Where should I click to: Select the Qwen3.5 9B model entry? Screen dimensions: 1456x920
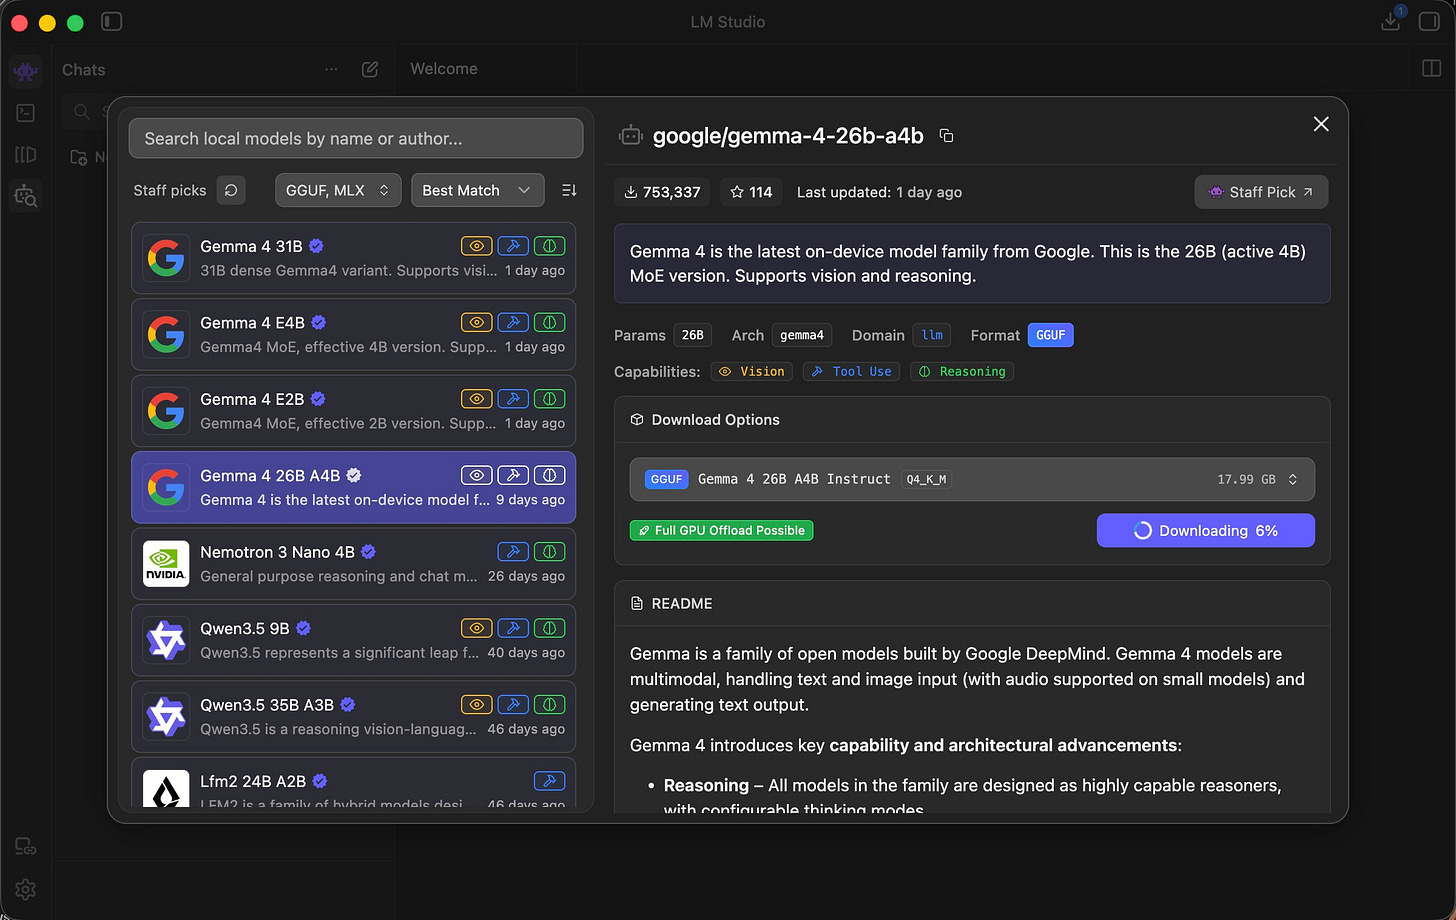353,640
